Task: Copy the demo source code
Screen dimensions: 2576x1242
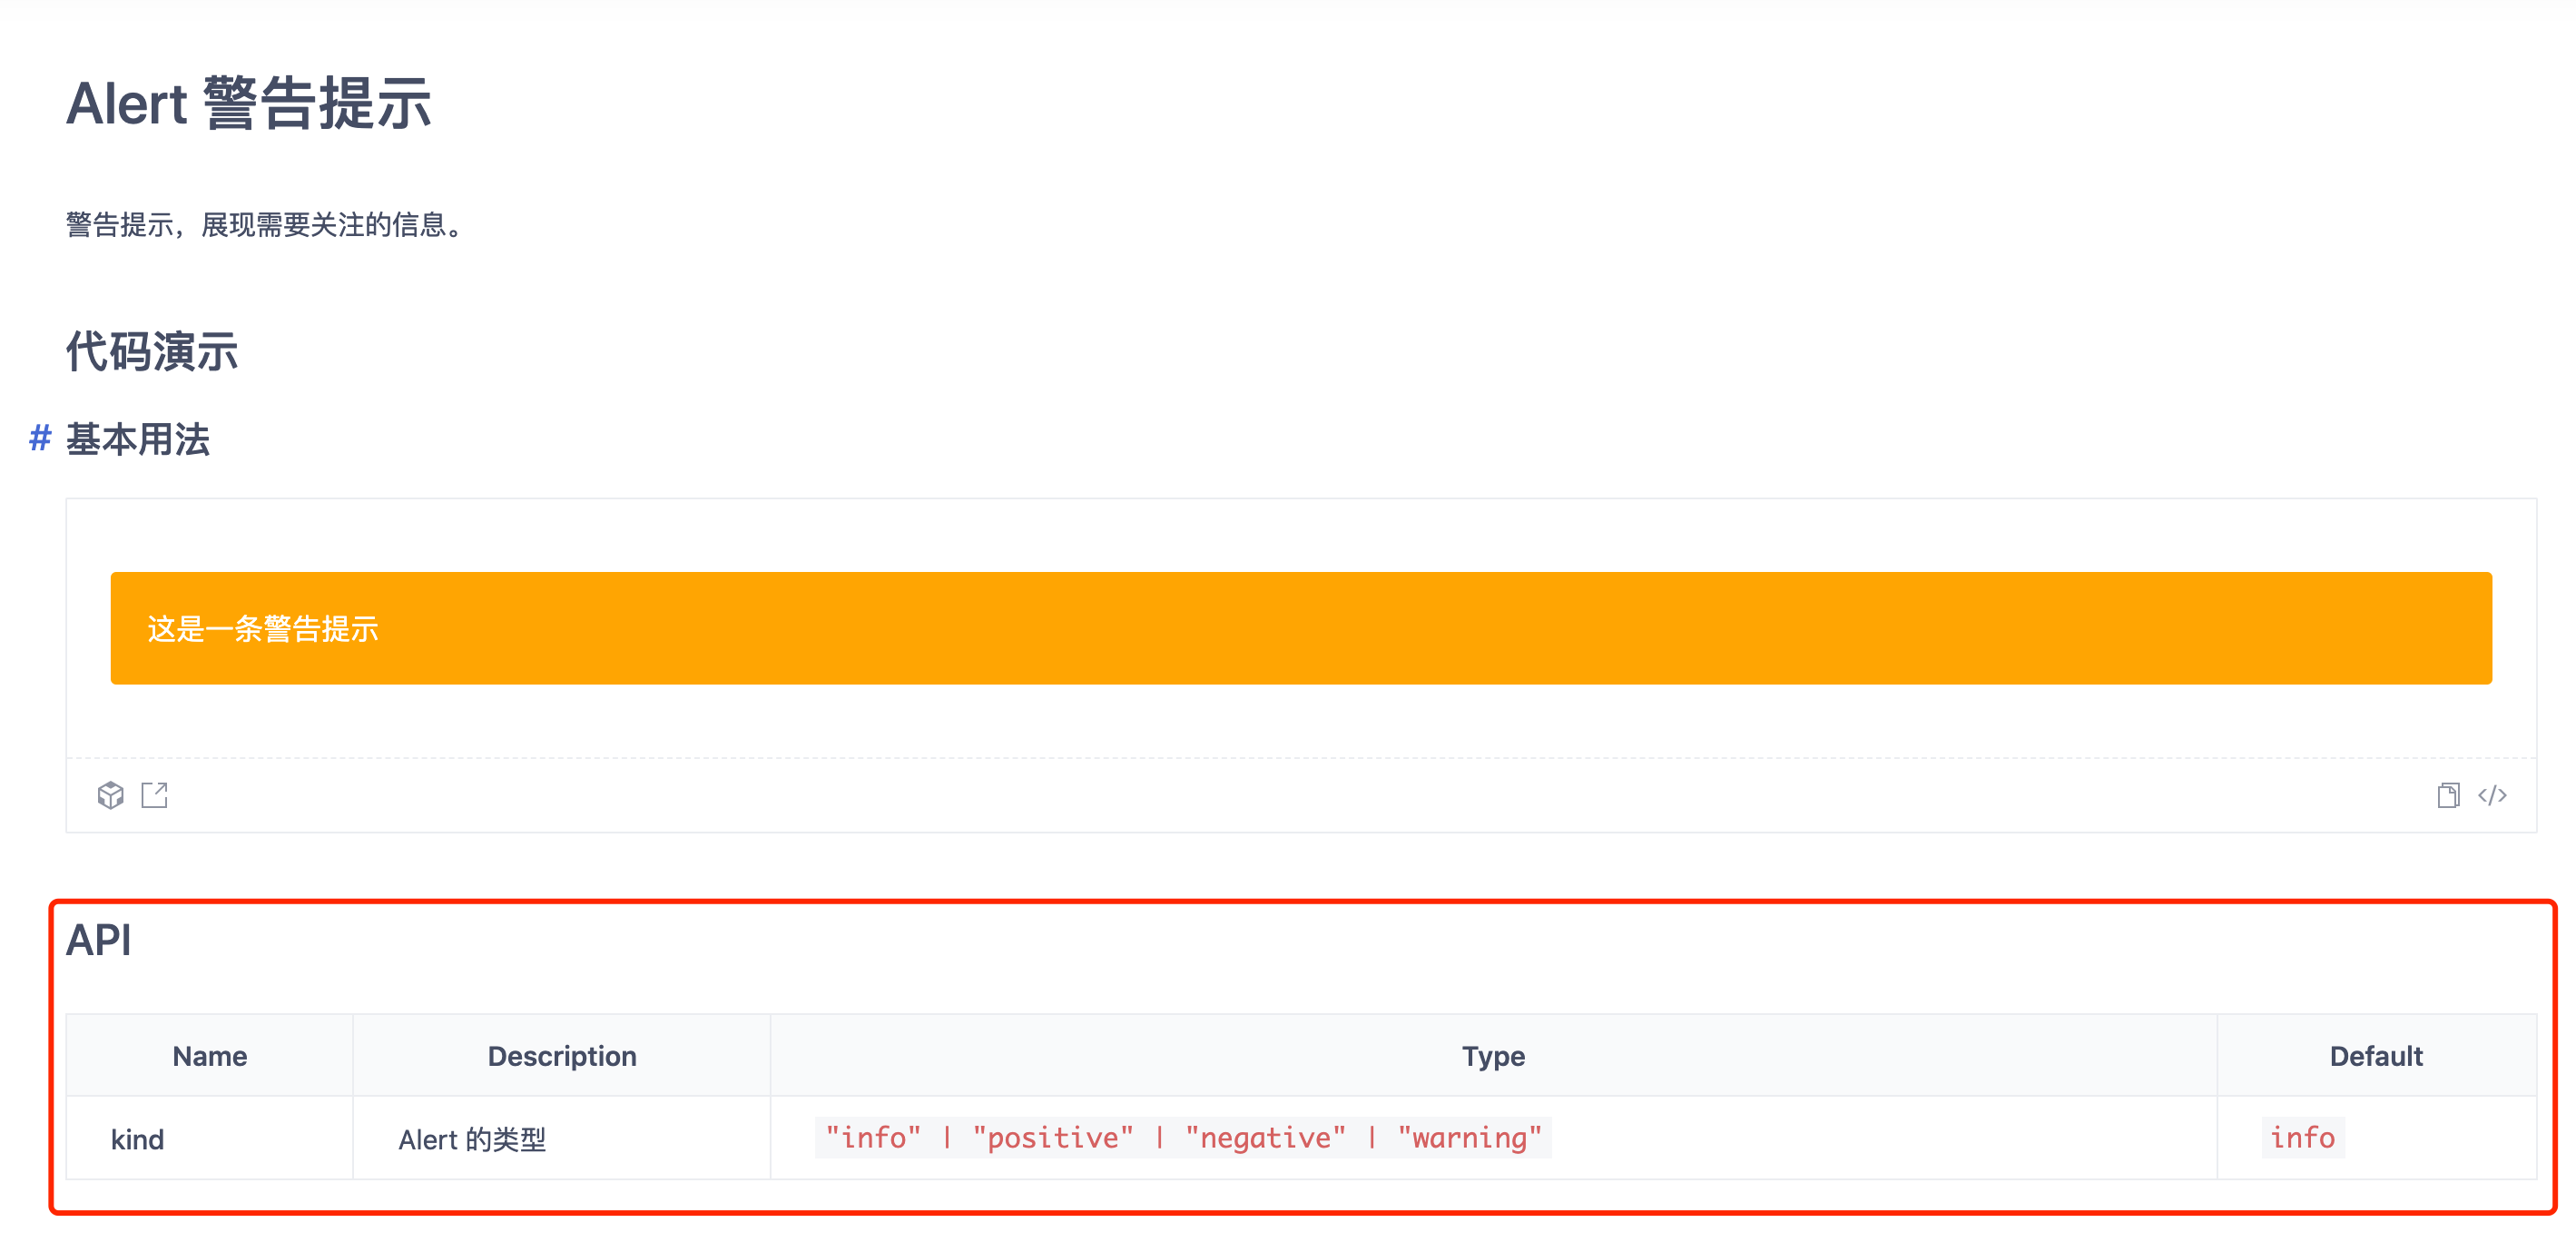Action: point(2447,795)
